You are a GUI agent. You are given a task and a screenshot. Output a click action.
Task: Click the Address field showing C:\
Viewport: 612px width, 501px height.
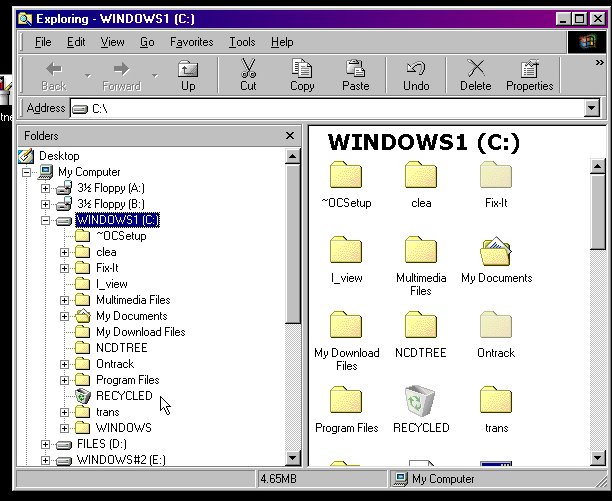330,108
